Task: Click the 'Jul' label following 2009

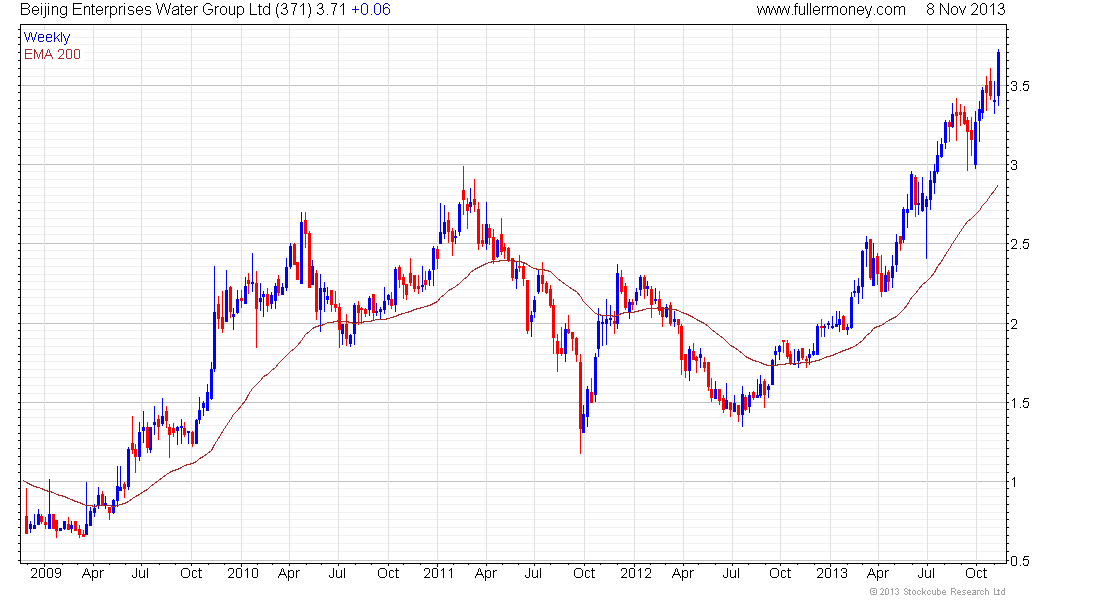Action: click(140, 573)
